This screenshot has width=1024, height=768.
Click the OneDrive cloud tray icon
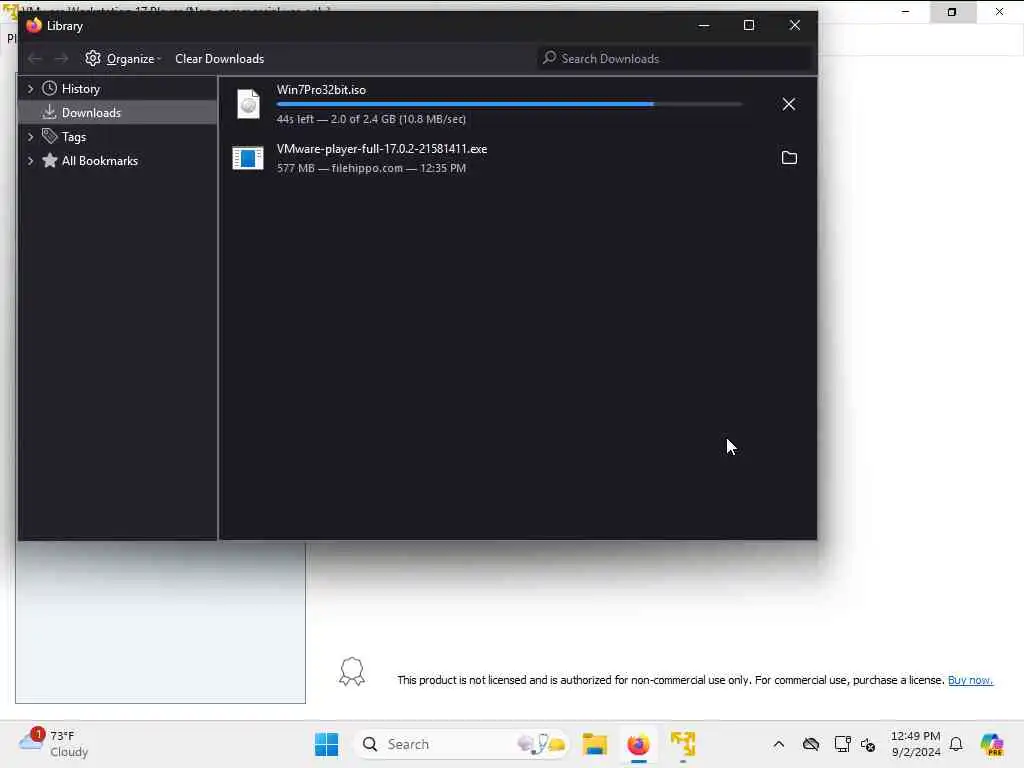(810, 744)
